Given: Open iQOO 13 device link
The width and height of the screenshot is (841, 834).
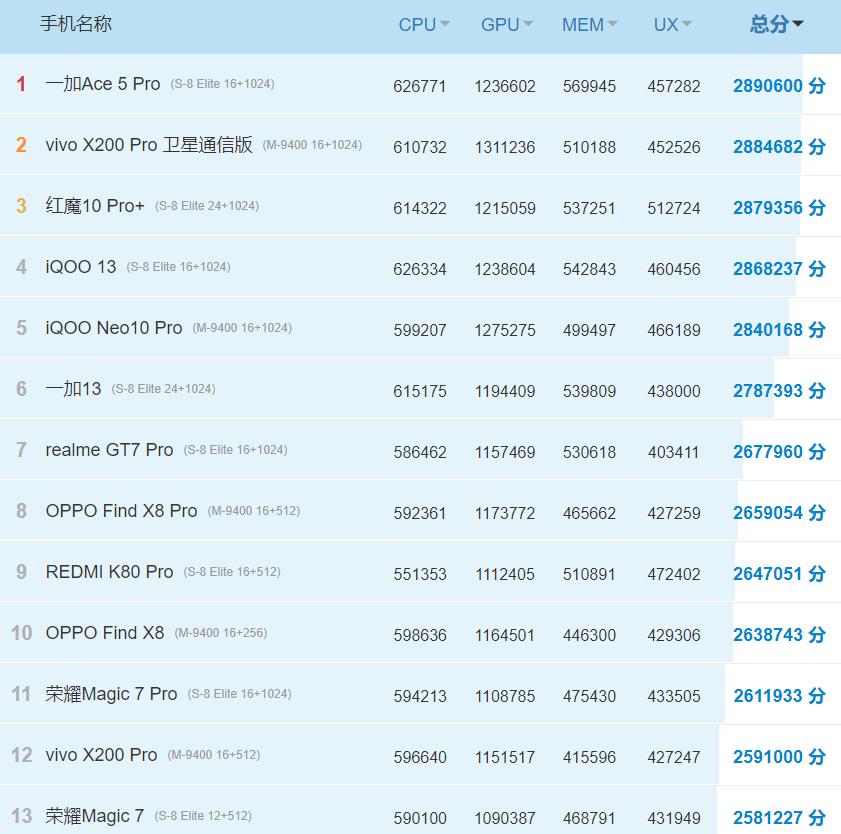Looking at the screenshot, I should click(x=81, y=267).
